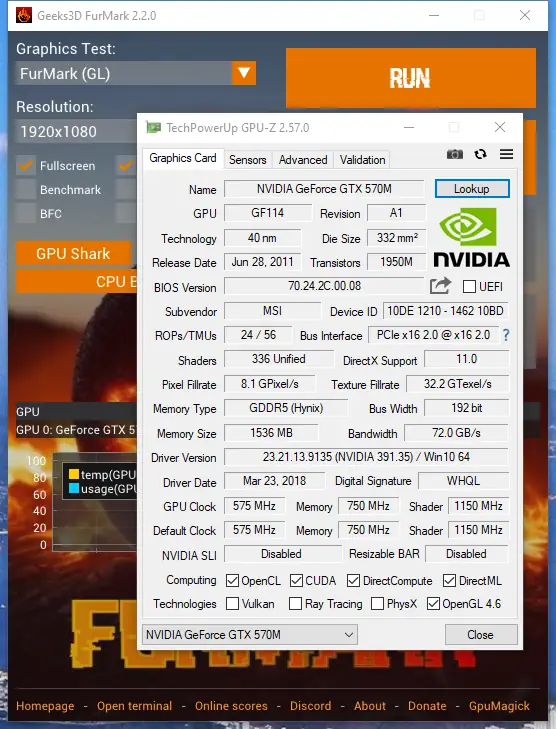Click the Subvendor value MSI

point(272,311)
